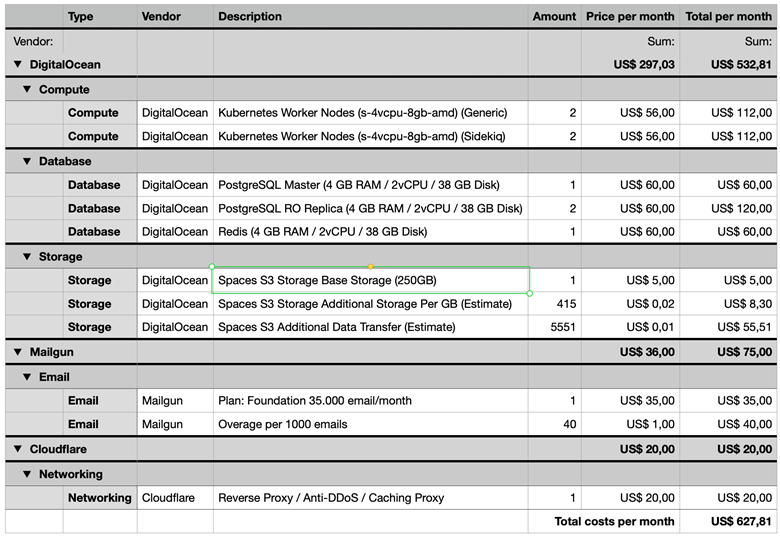Image resolution: width=780 pixels, height=536 pixels.
Task: Click the Mailgun total US$ 75,00
Action: (x=744, y=352)
